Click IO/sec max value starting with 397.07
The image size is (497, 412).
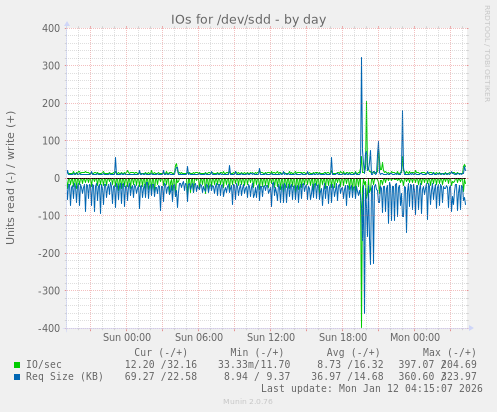point(438,364)
